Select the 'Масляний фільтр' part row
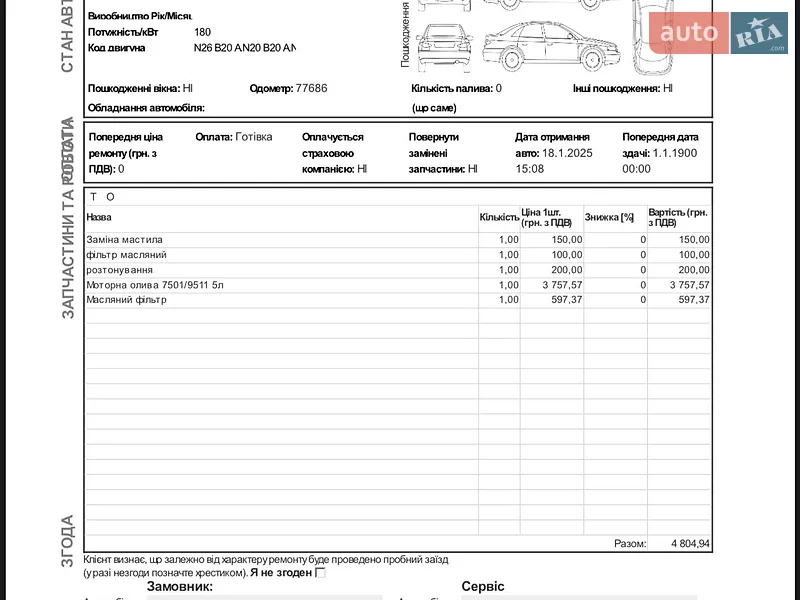The image size is (800, 600). (397, 300)
